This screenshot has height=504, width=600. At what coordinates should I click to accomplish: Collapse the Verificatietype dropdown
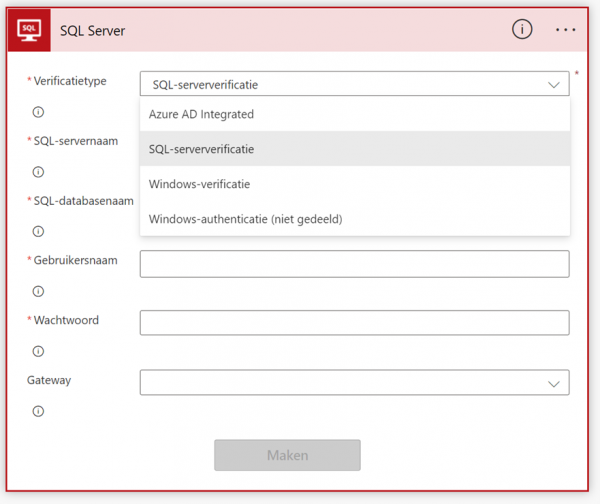click(354, 84)
